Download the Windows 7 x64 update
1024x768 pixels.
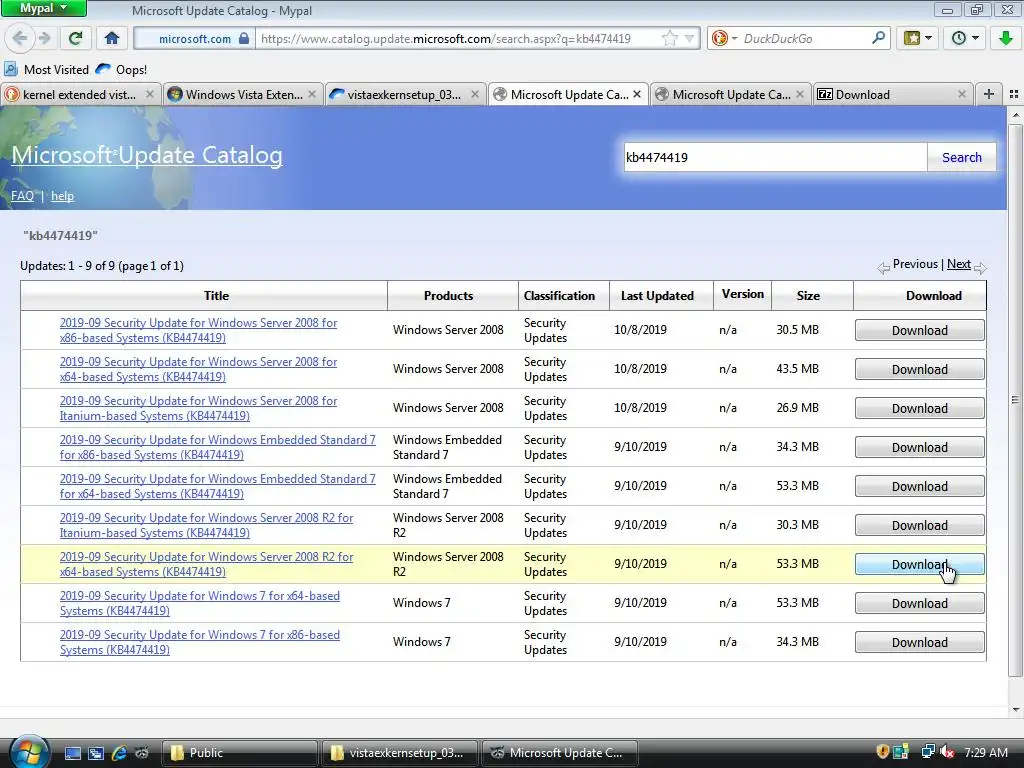click(x=920, y=603)
